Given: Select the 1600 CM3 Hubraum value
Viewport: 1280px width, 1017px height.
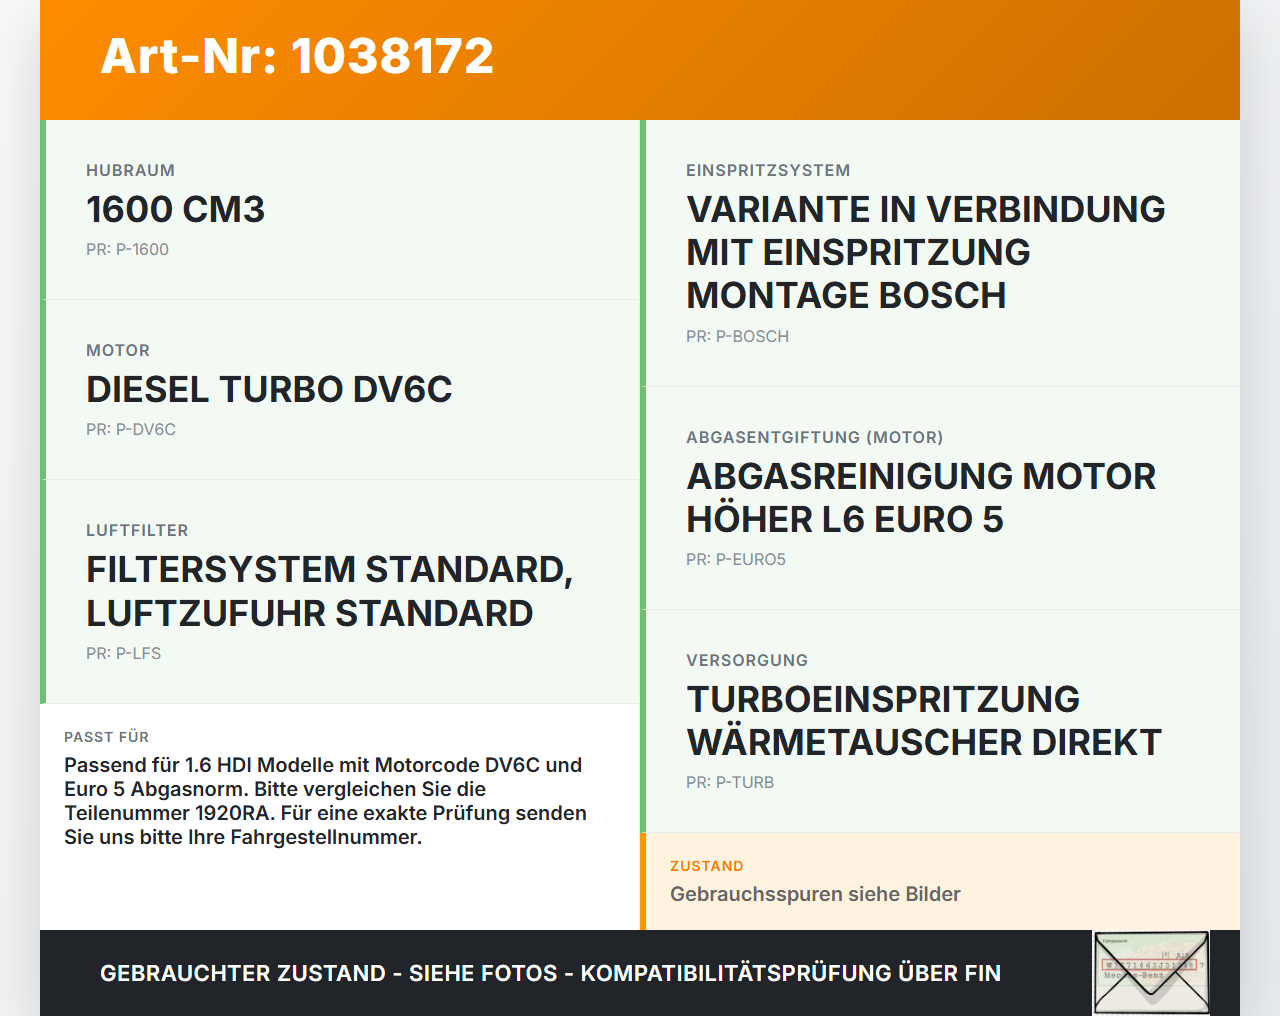Looking at the screenshot, I should (175, 209).
